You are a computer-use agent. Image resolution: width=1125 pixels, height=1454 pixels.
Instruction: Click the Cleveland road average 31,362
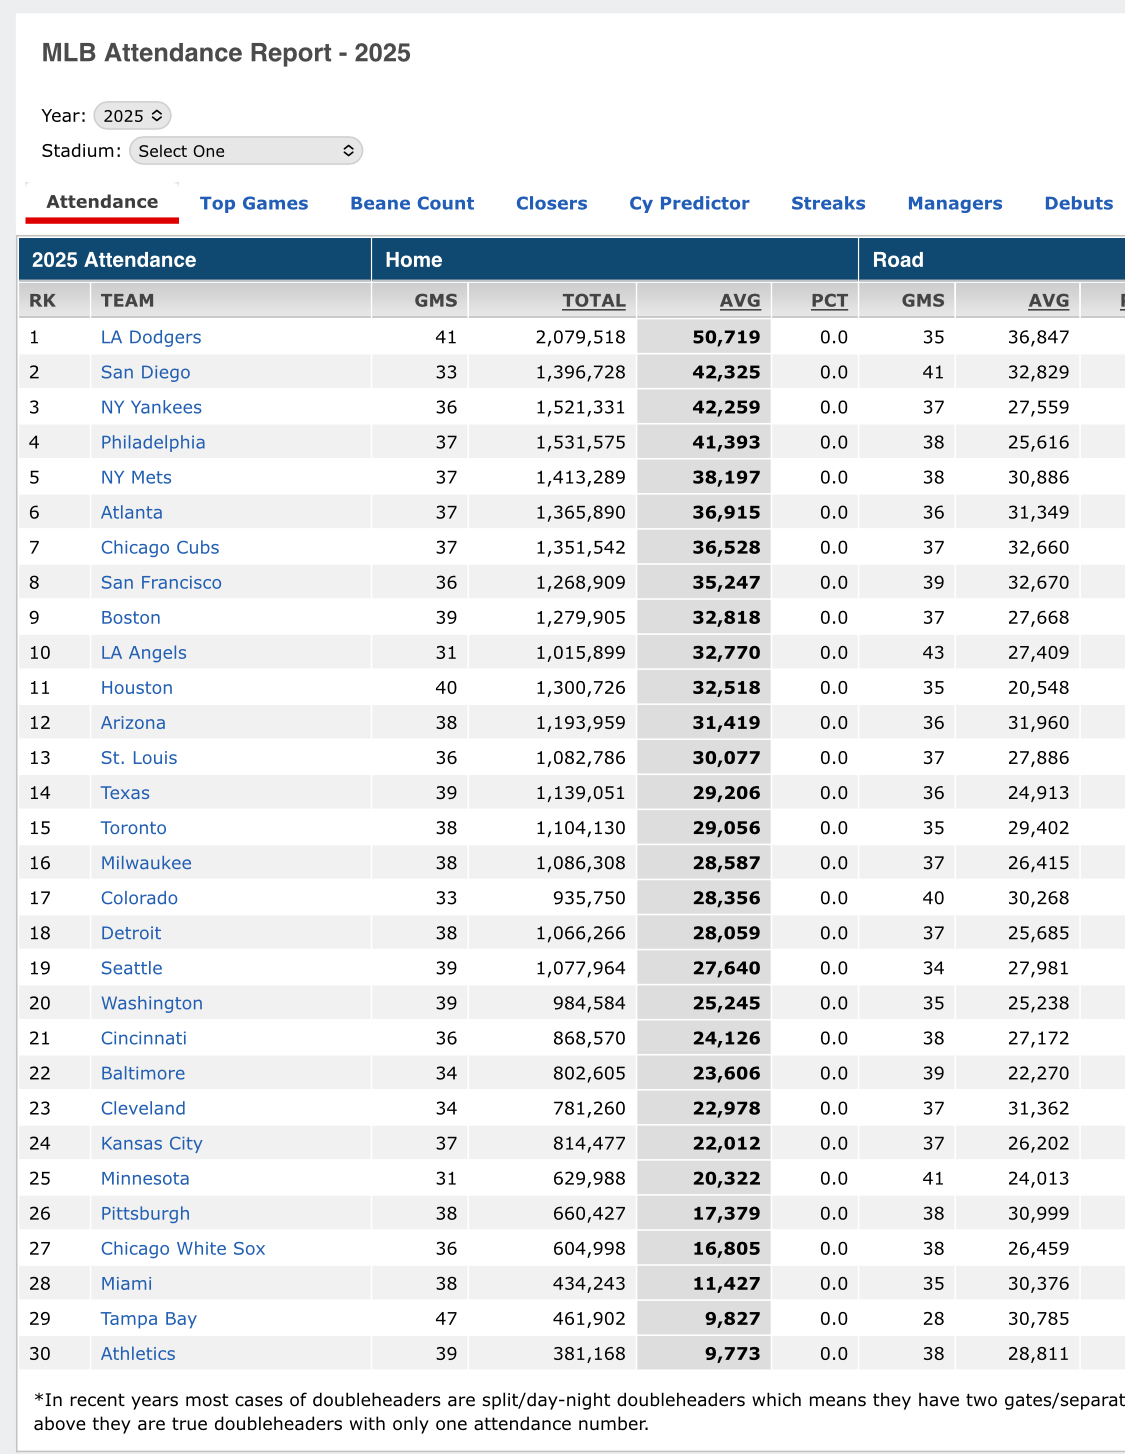click(1039, 1108)
